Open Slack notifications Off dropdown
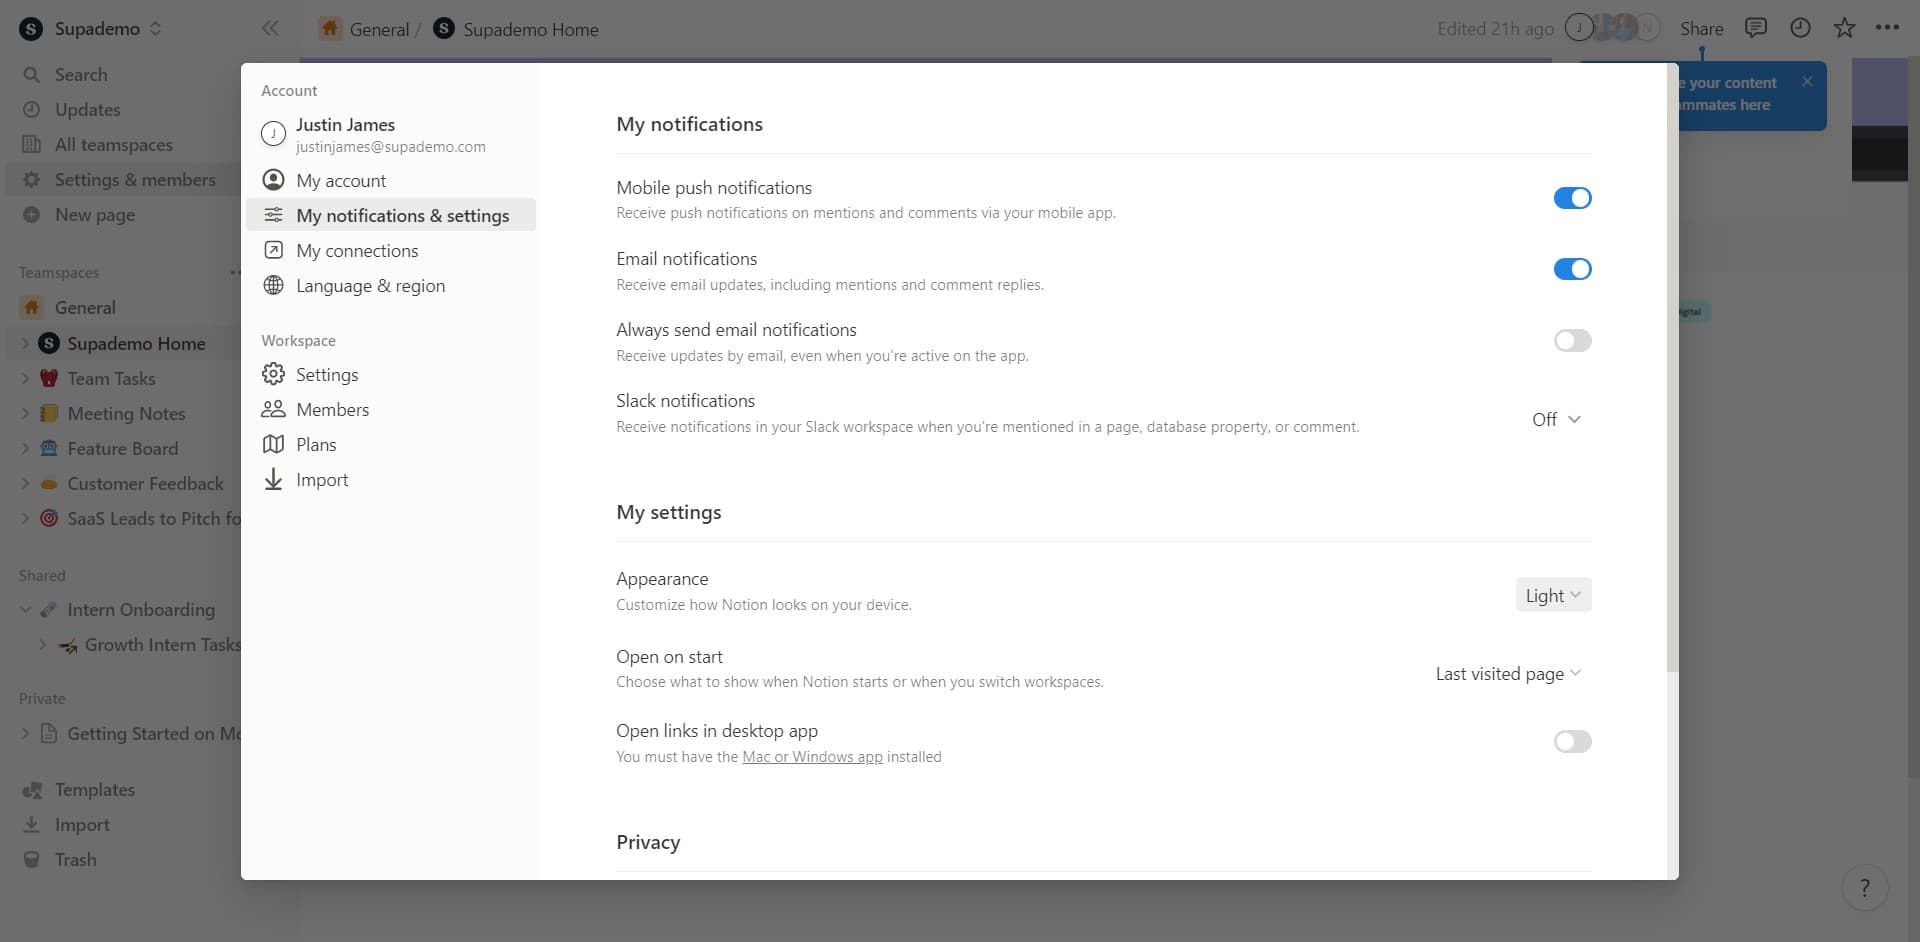The width and height of the screenshot is (1920, 942). [x=1556, y=420]
